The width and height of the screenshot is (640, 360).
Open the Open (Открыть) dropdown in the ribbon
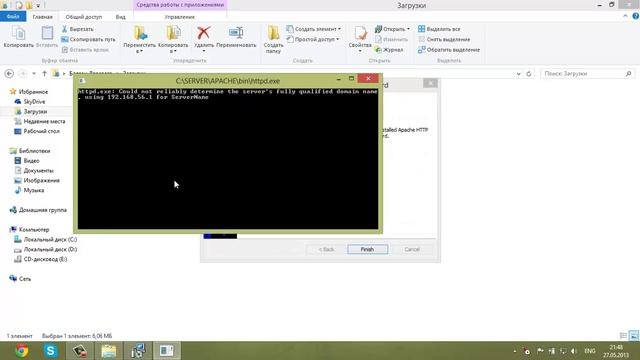tap(392, 29)
